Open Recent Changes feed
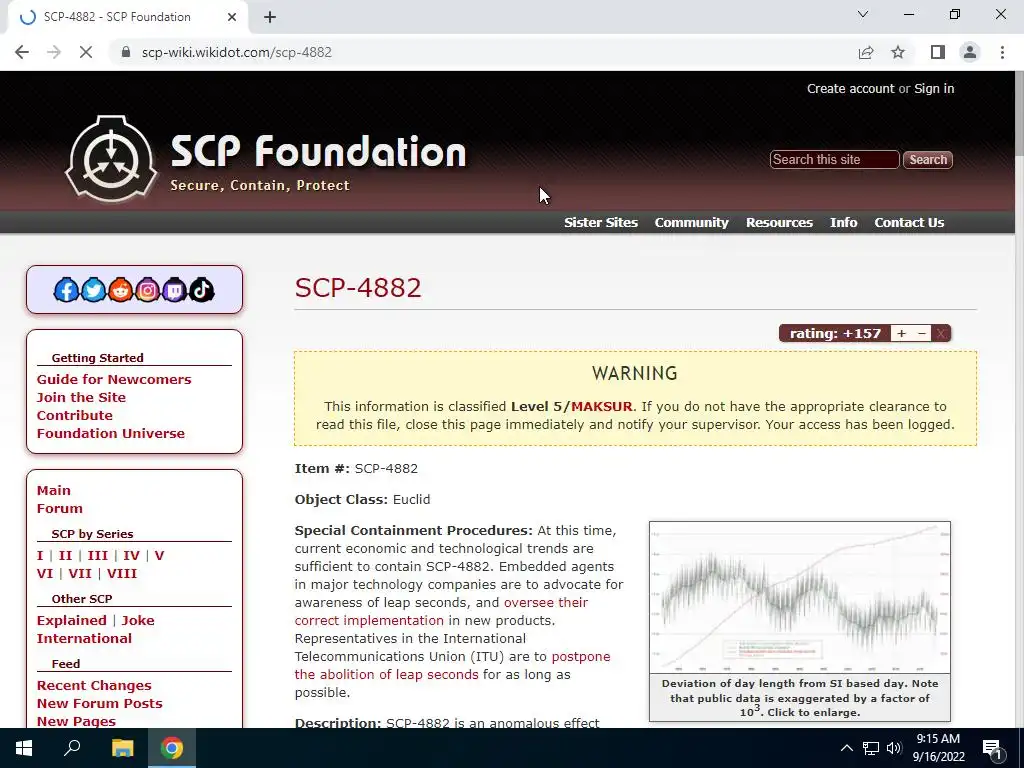 click(94, 686)
